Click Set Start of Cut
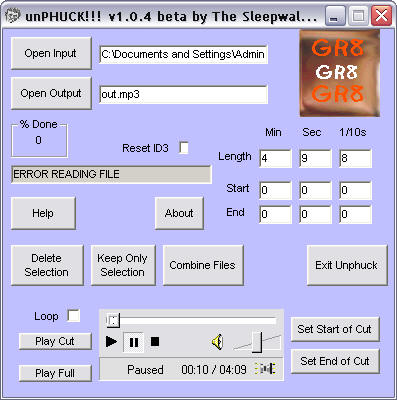This screenshot has height=400, width=397. pyautogui.click(x=335, y=329)
